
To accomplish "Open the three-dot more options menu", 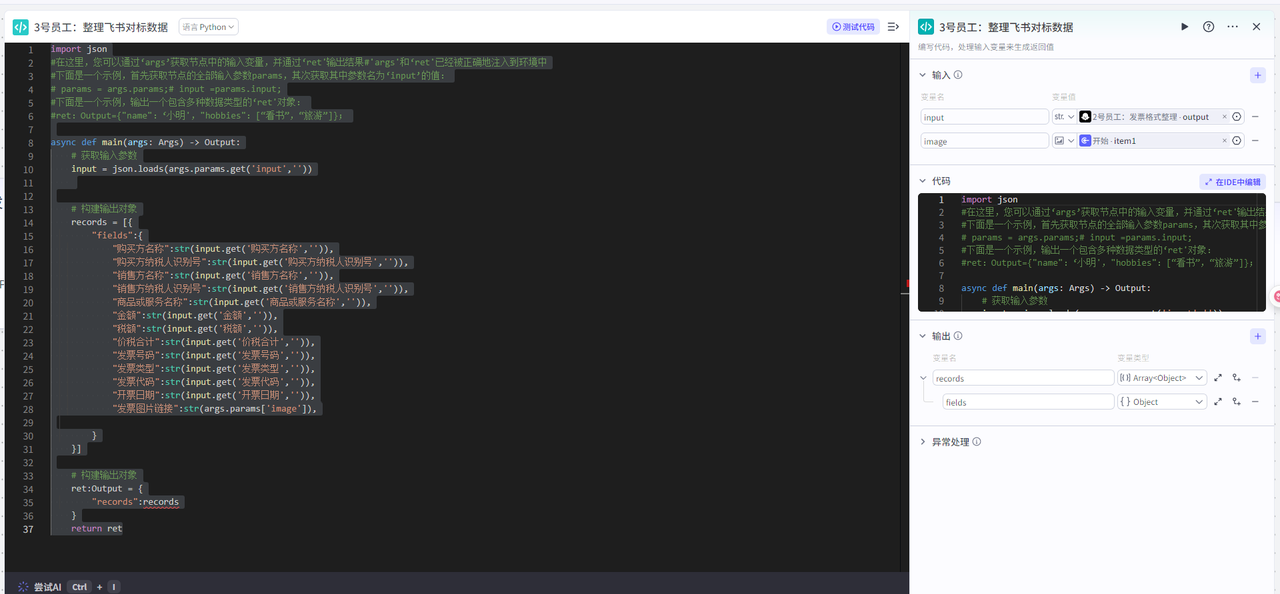I will (1232, 27).
